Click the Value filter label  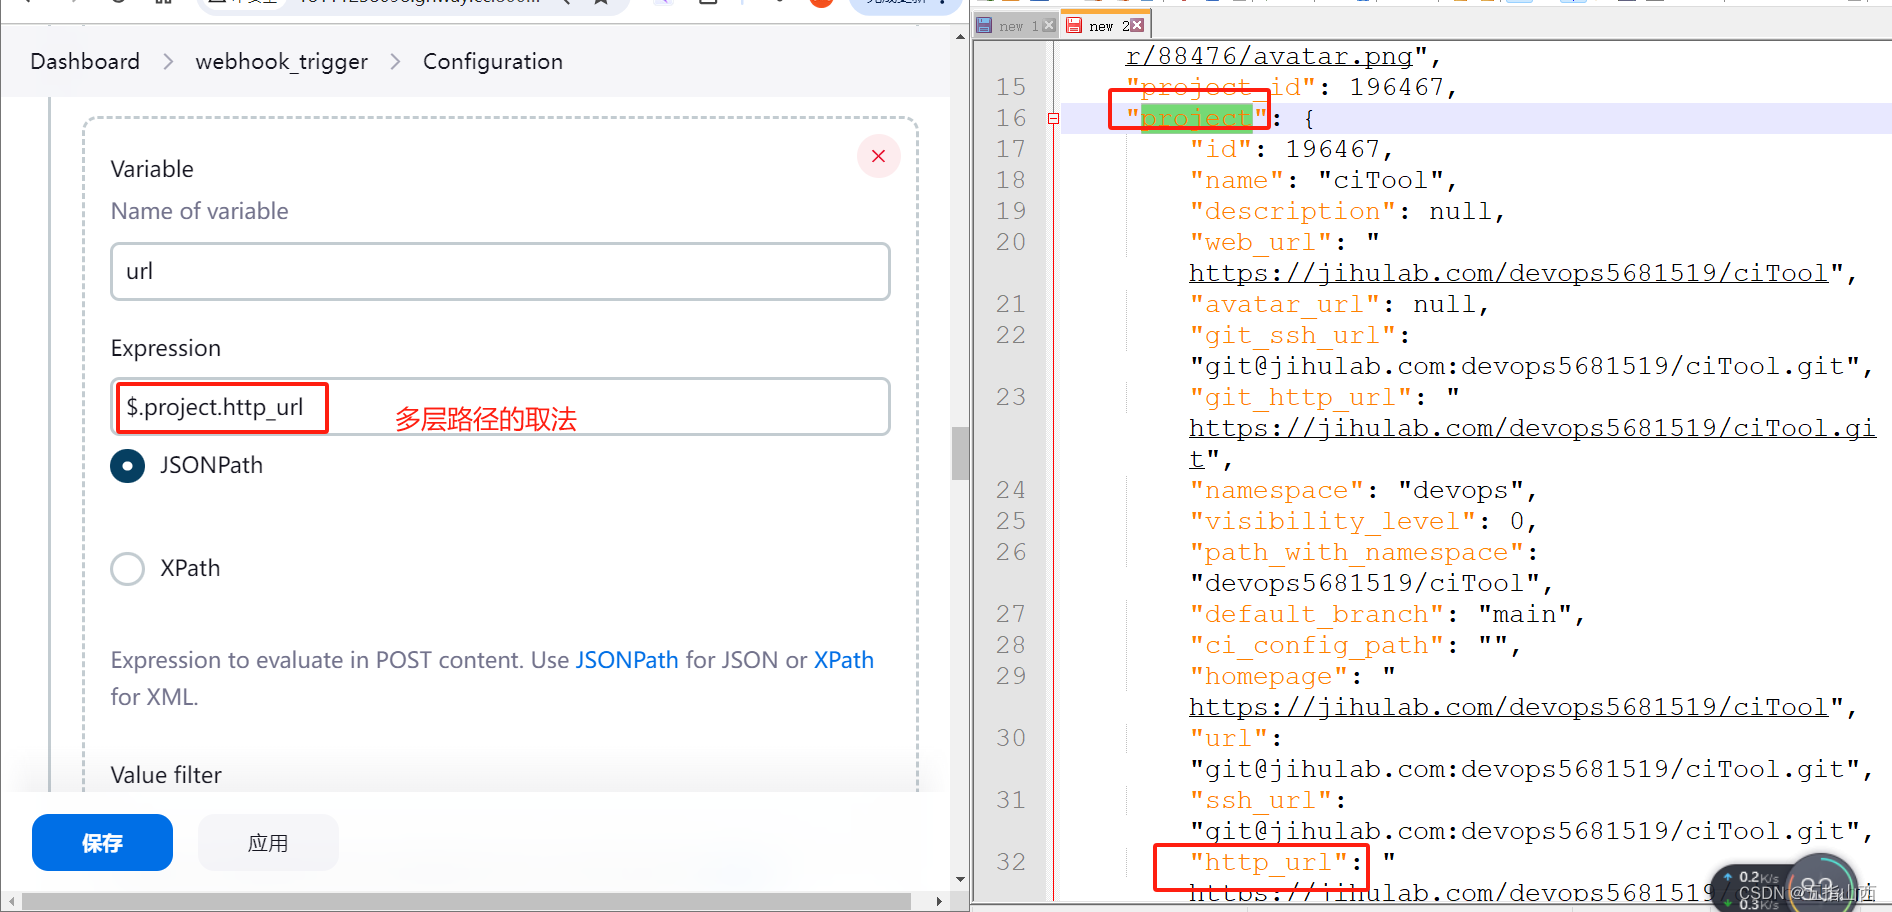[166, 775]
